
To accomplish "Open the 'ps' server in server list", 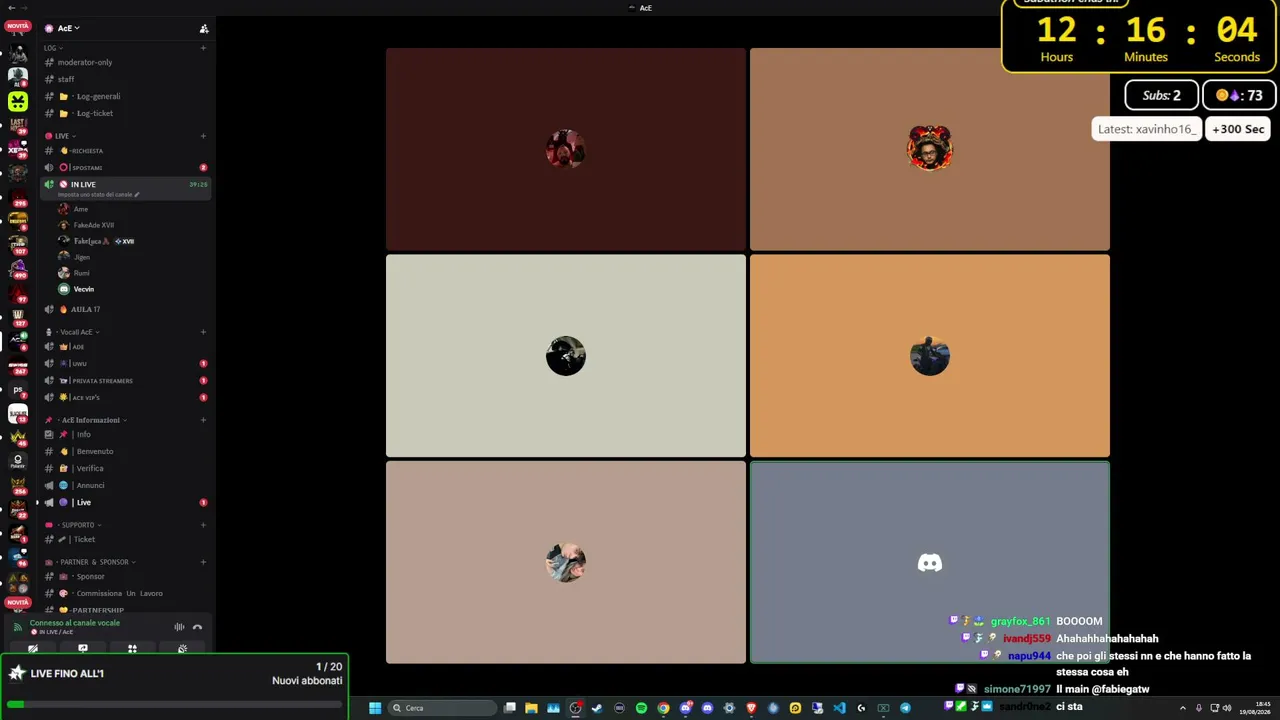I will (x=18, y=389).
